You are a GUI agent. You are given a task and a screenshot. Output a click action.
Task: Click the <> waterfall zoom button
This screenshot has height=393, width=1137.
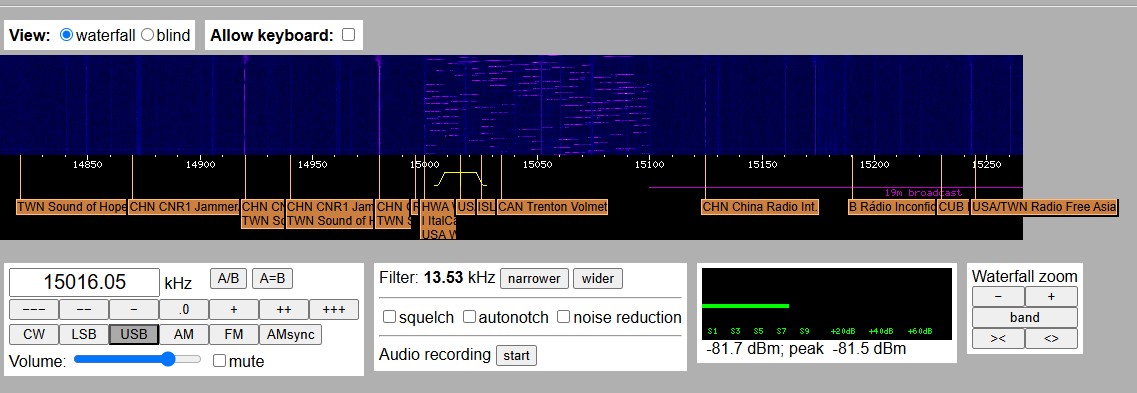coord(1051,339)
